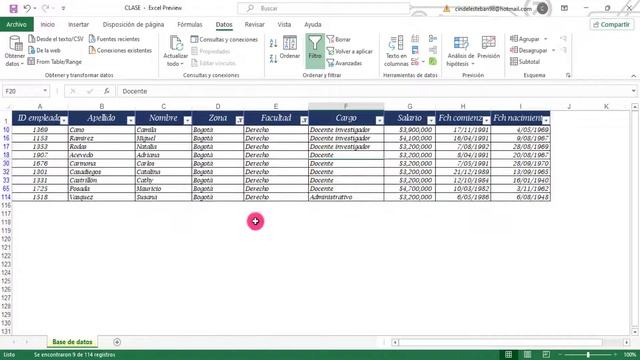Viewport: 640px width, 360px height.
Task: Open Facultad filter dropdown
Action: 304,120
